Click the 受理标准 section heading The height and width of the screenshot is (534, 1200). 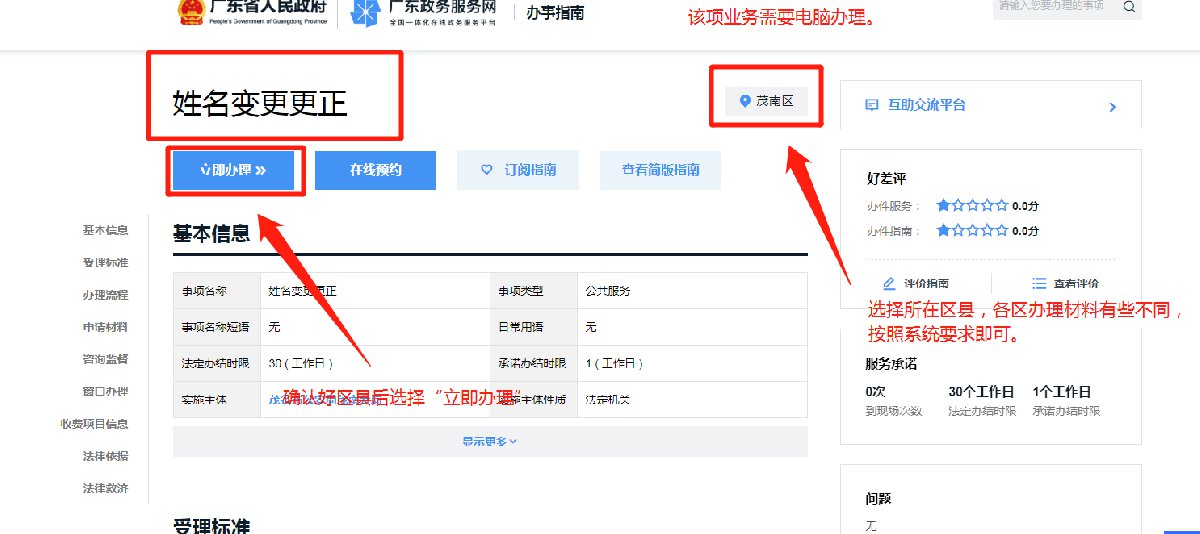coord(211,525)
